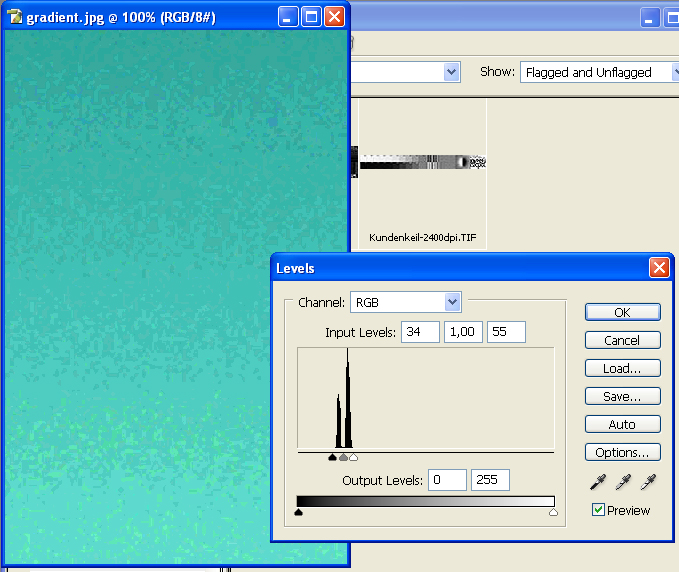The image size is (679, 572).
Task: Click the output black level slider handle
Action: pyautogui.click(x=298, y=513)
